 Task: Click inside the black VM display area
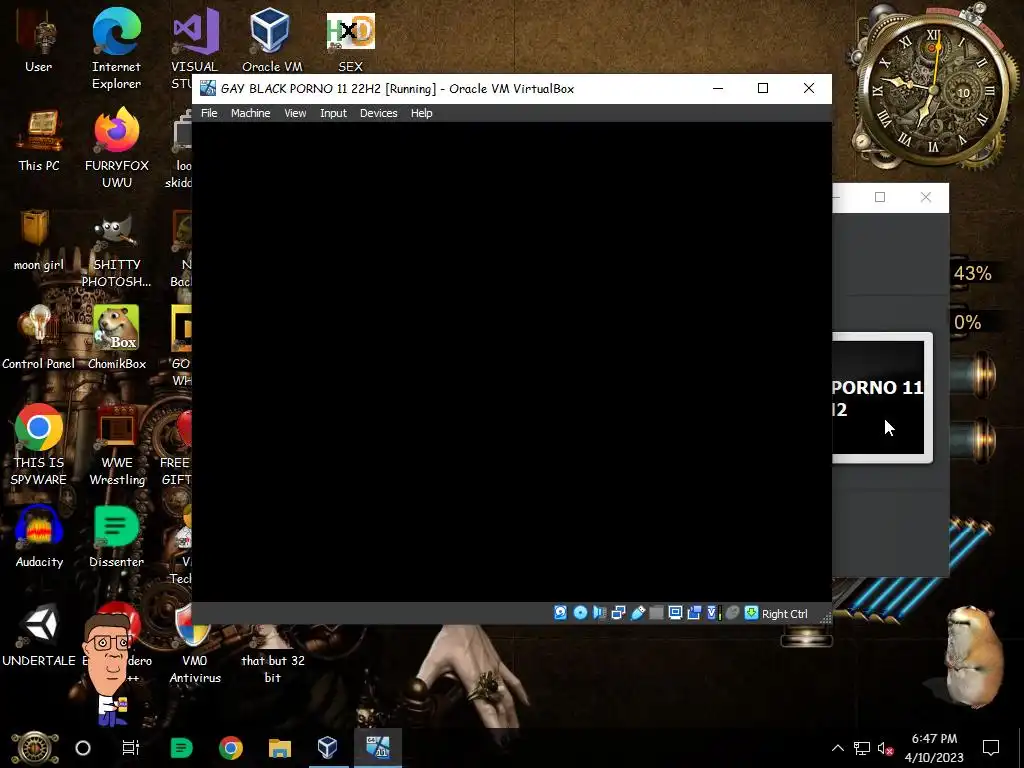(511, 361)
